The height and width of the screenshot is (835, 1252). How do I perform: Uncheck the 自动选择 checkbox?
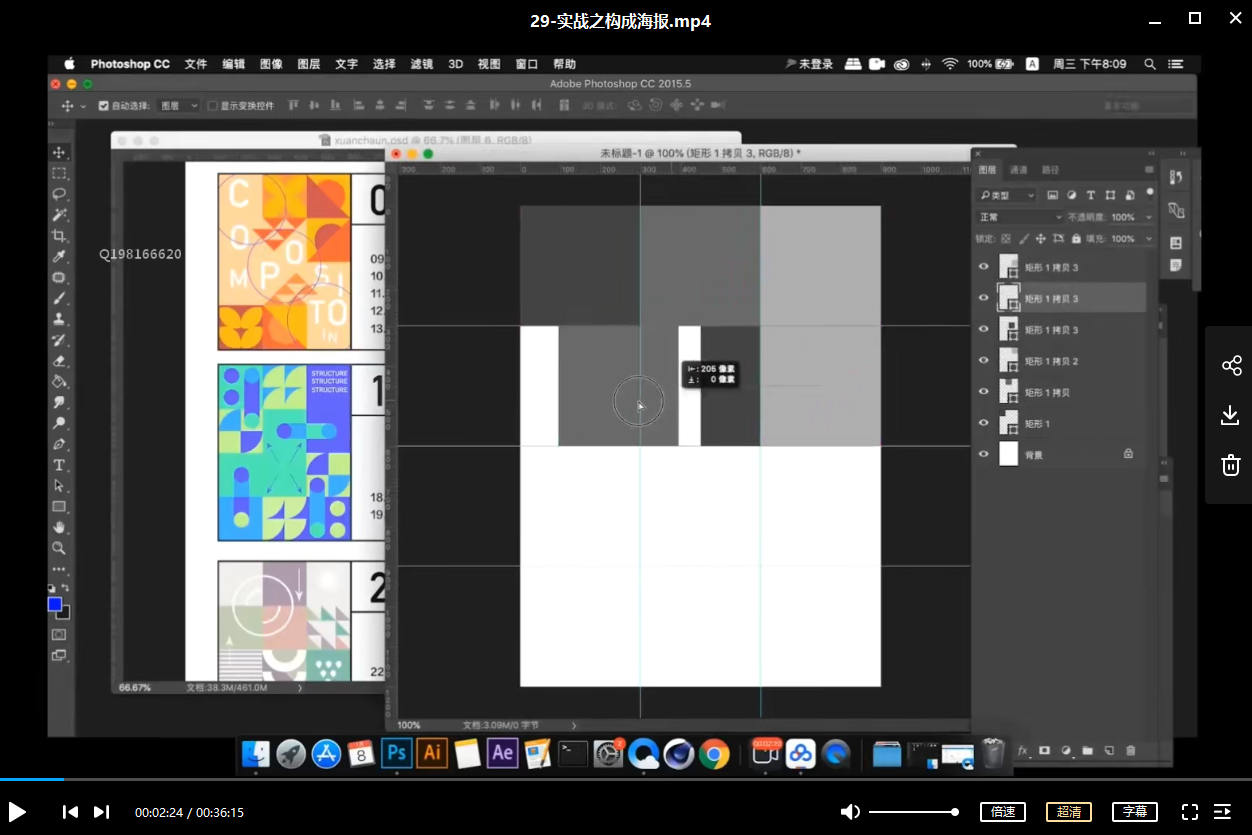click(x=104, y=106)
